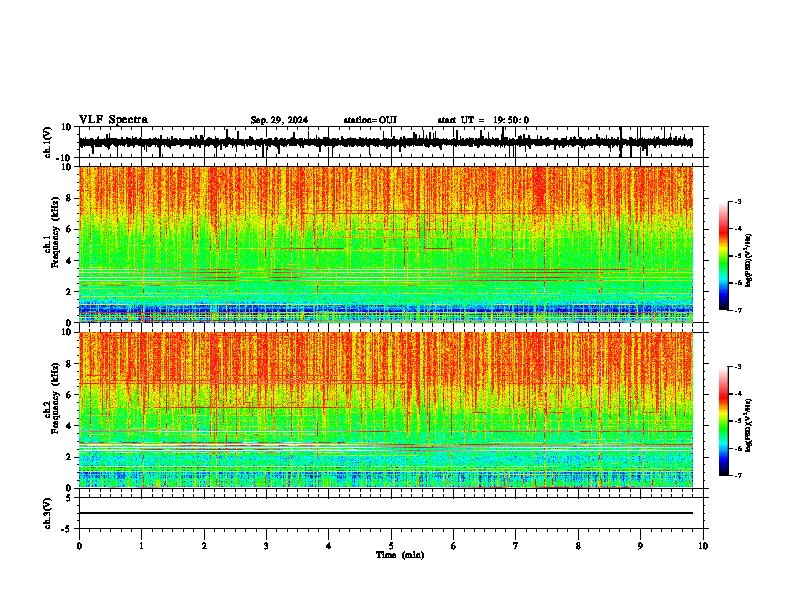Click time axis tick label "2"

tap(204, 546)
